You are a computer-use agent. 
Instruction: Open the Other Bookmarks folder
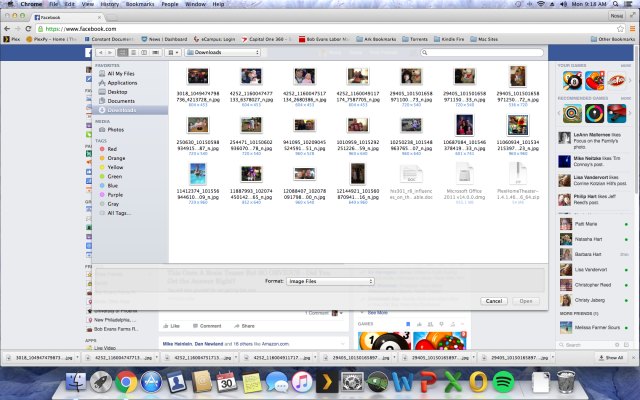613,39
